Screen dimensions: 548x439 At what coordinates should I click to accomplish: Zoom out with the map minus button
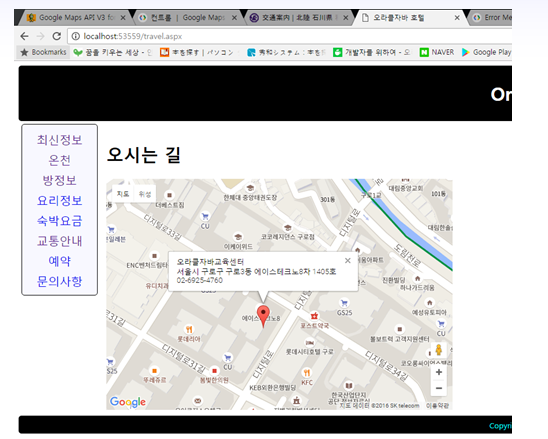coord(439,388)
